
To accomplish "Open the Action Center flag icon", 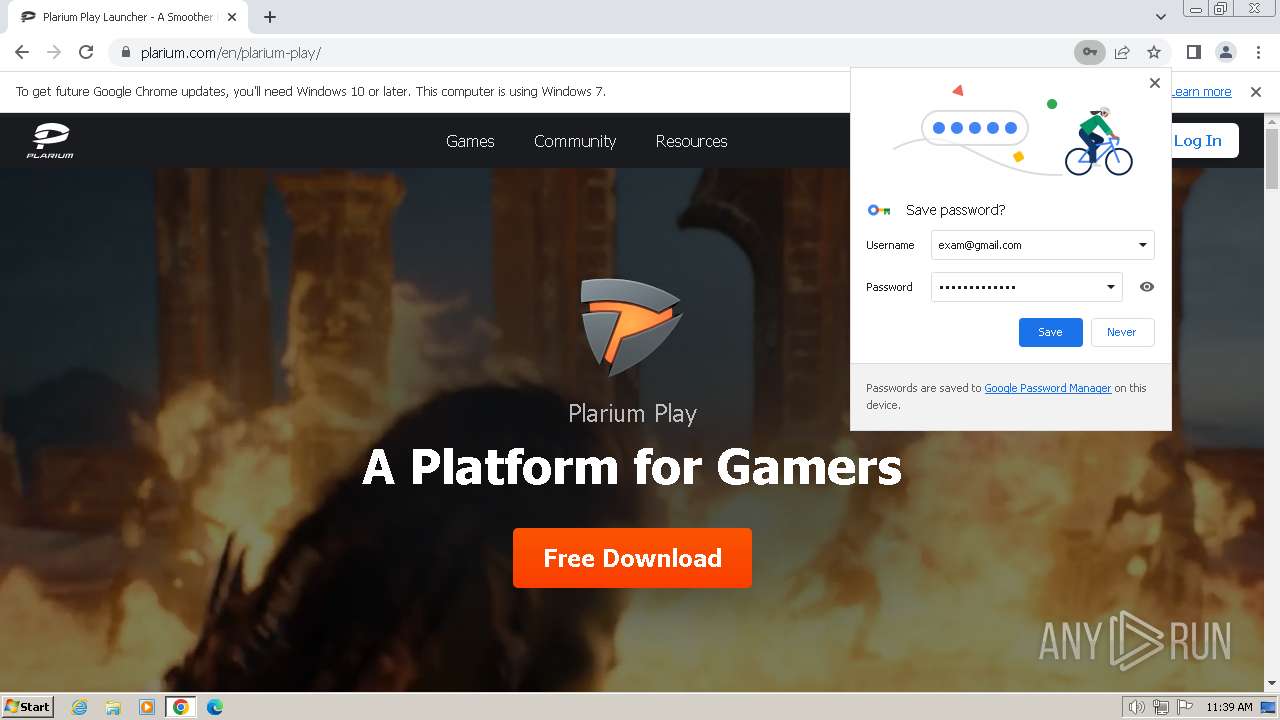I will [1184, 707].
